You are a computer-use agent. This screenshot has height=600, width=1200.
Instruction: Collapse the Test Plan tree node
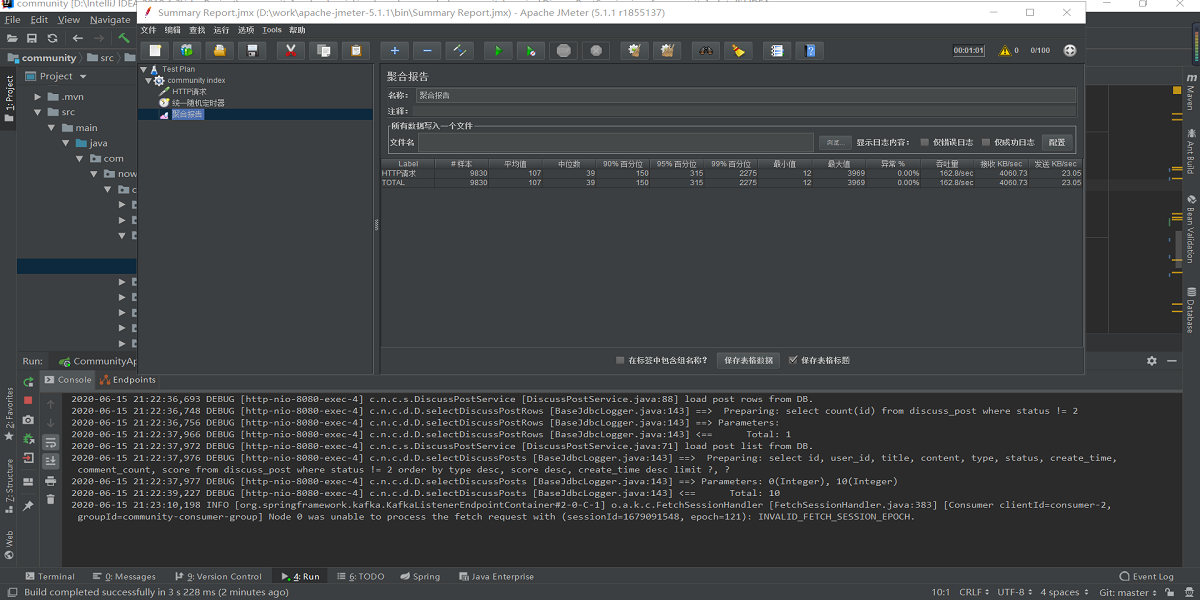[x=142, y=69]
